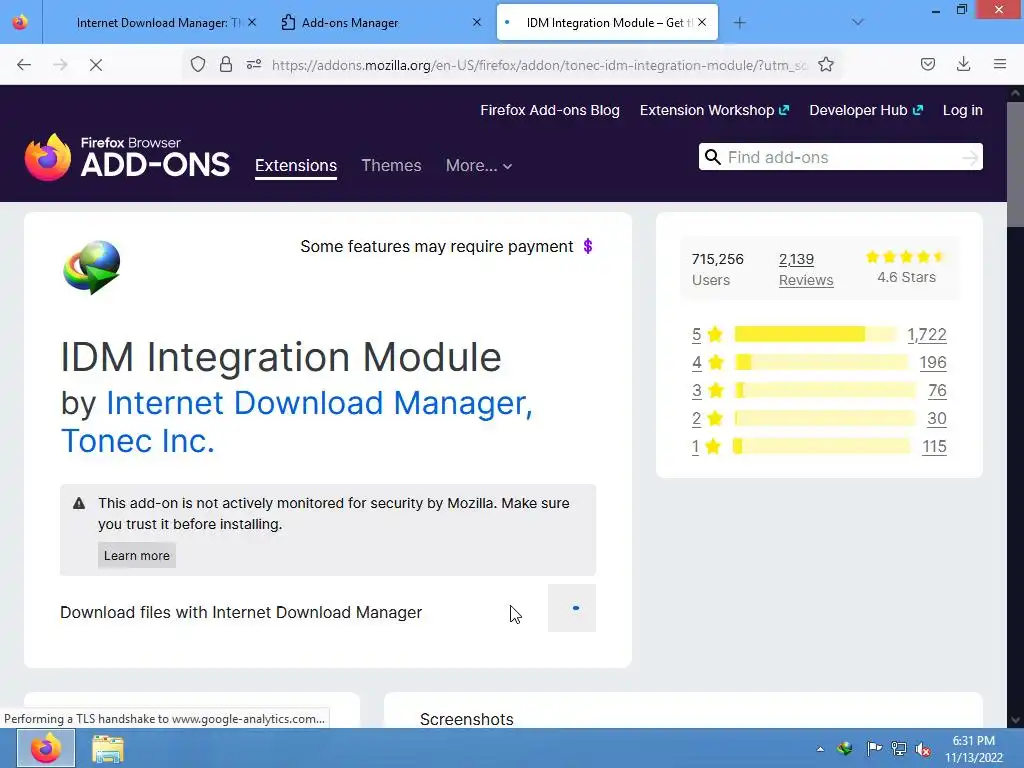1024x768 pixels.
Task: Bookmark this page with the star
Action: (x=826, y=64)
